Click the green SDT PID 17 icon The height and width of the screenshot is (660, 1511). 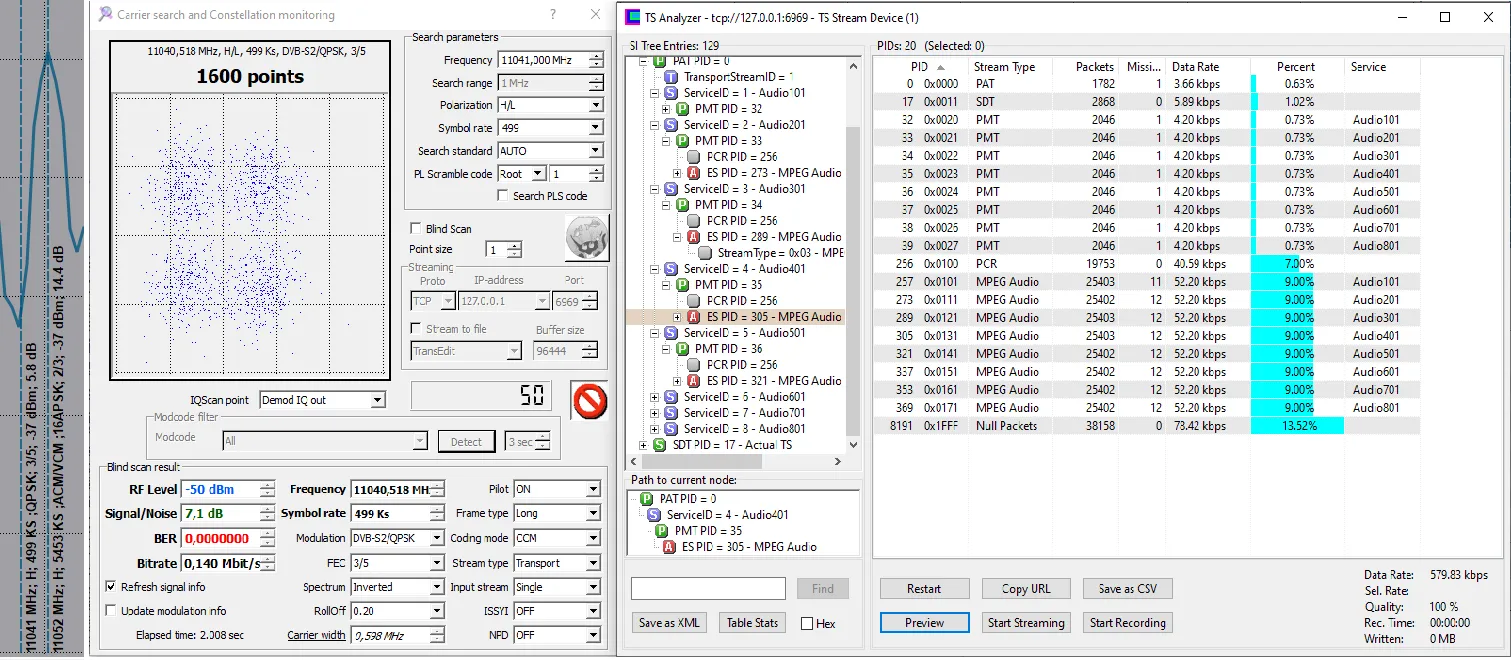click(x=659, y=445)
